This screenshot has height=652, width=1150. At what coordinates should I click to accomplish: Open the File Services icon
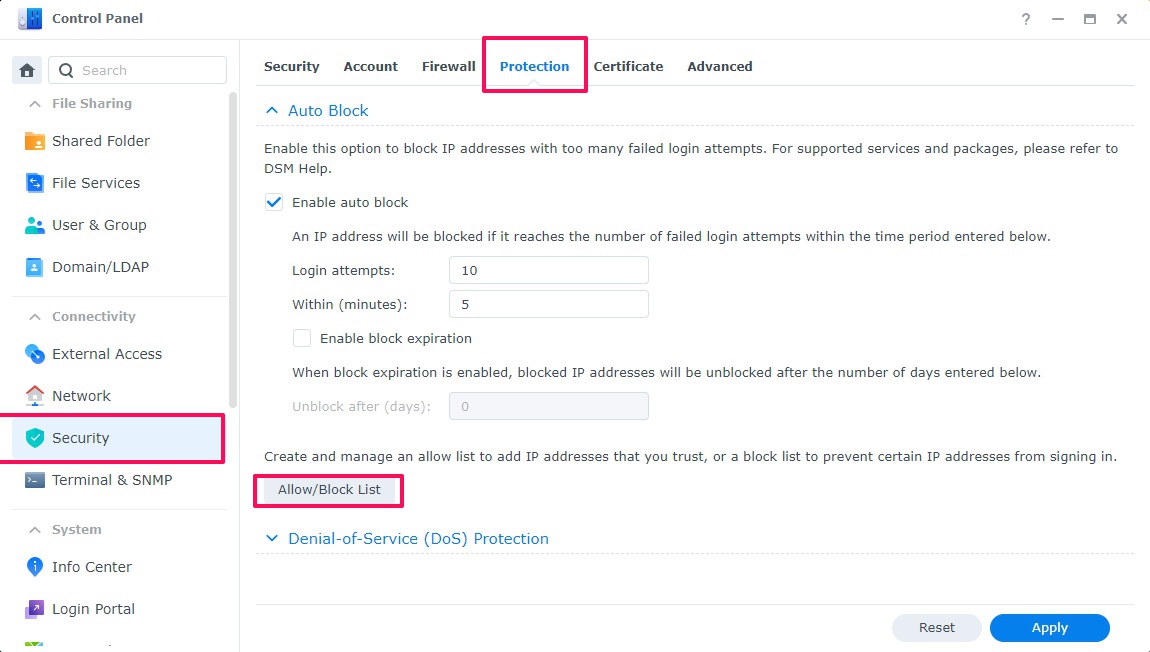pyautogui.click(x=35, y=183)
